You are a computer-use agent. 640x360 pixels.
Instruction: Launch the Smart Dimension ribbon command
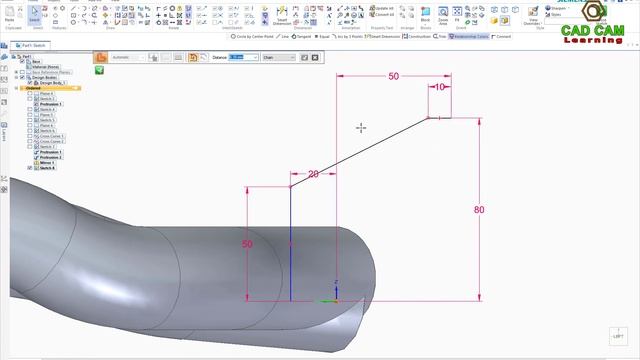[x=282, y=16]
